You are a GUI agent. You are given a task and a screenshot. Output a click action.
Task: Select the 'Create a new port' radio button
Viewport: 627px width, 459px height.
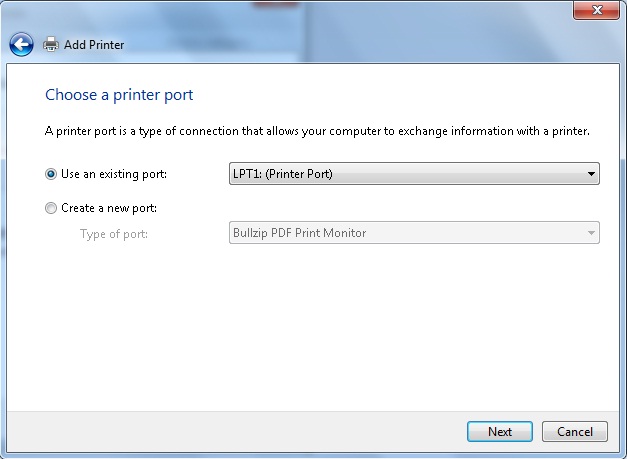point(51,208)
